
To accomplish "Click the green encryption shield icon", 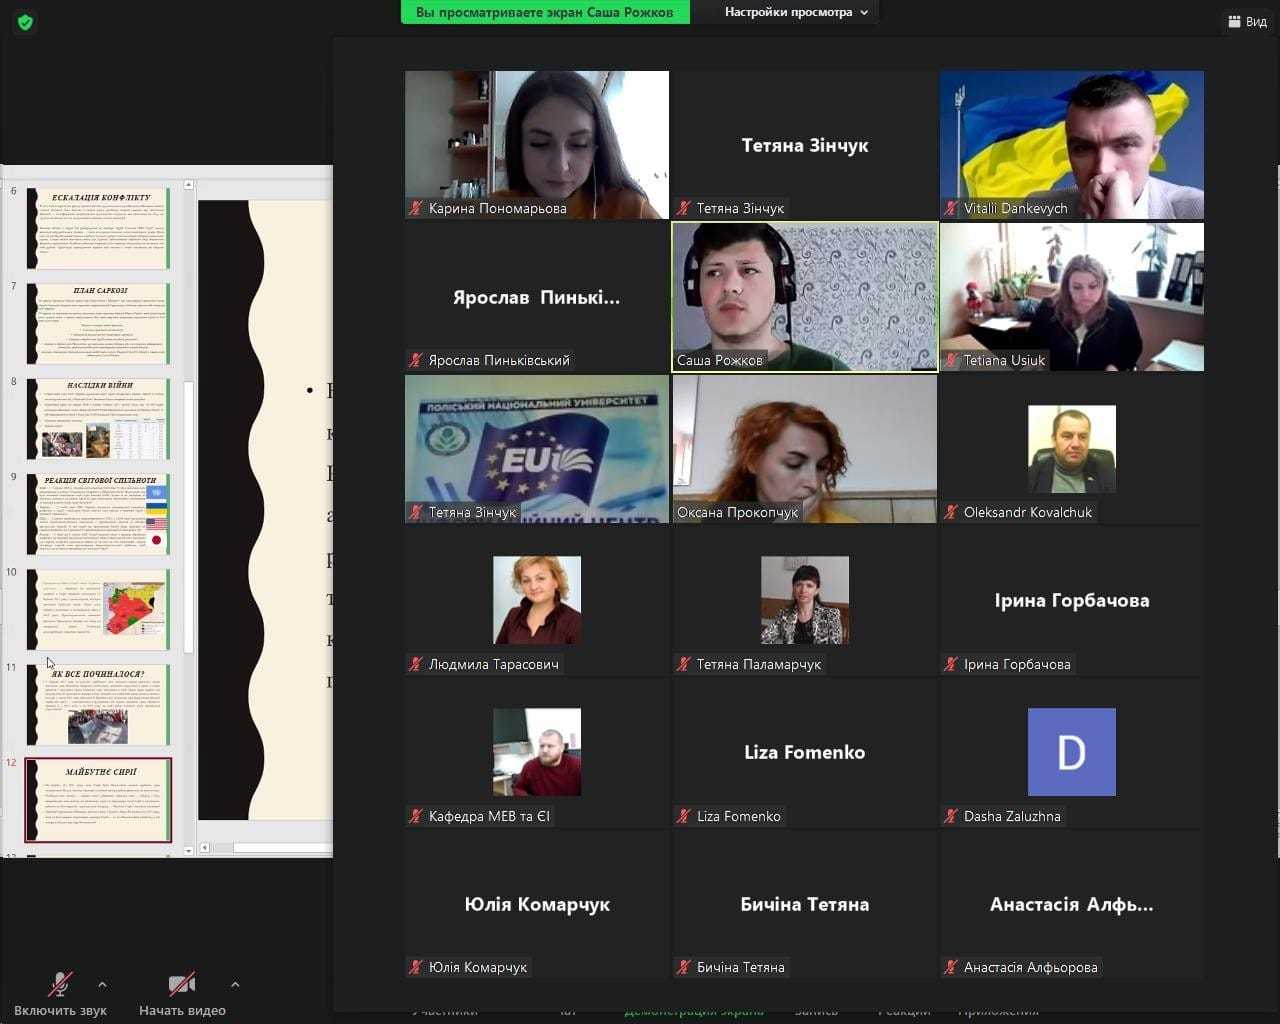I will tap(25, 22).
